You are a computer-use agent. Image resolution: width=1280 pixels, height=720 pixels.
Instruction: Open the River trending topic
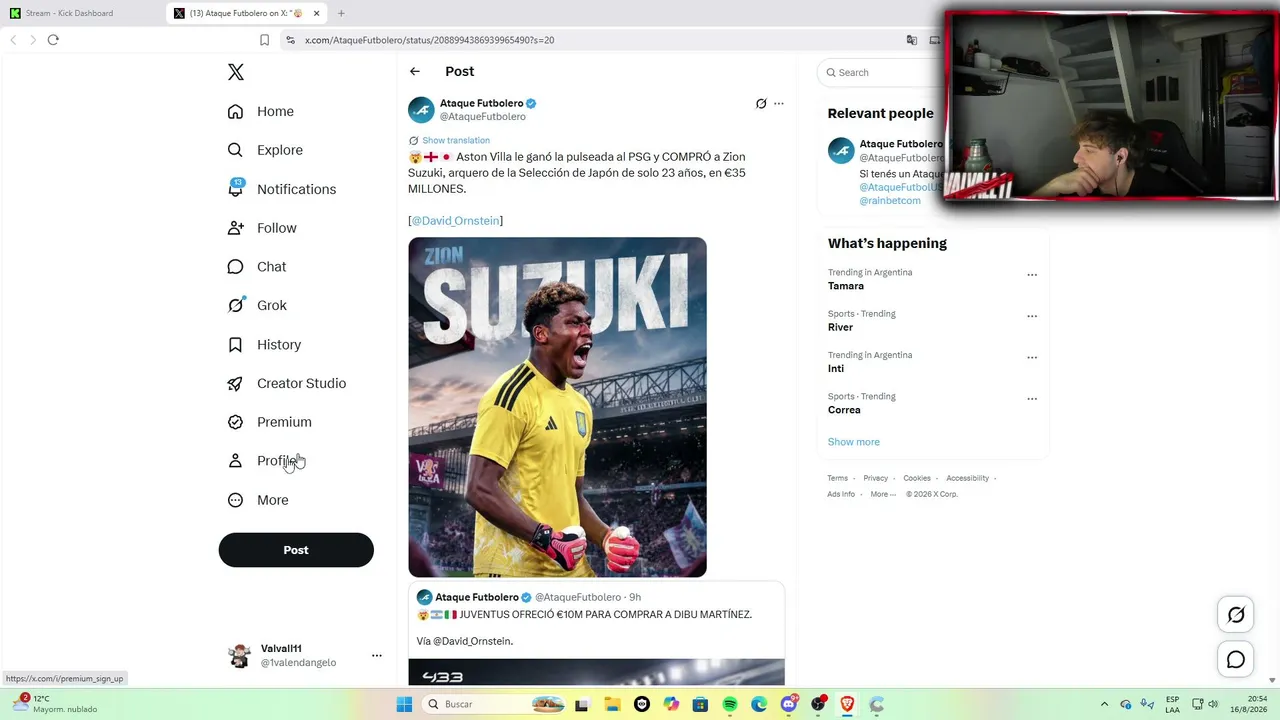click(x=840, y=327)
